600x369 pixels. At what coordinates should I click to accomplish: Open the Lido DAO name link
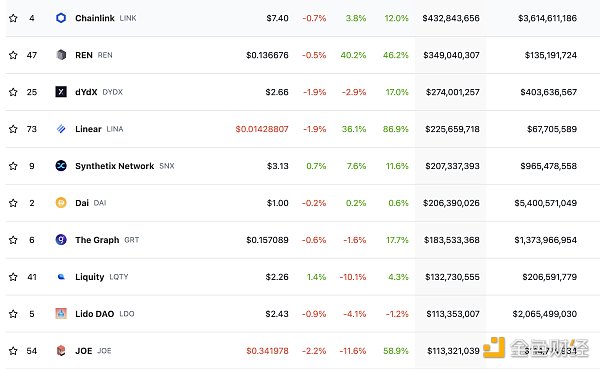pyautogui.click(x=95, y=314)
